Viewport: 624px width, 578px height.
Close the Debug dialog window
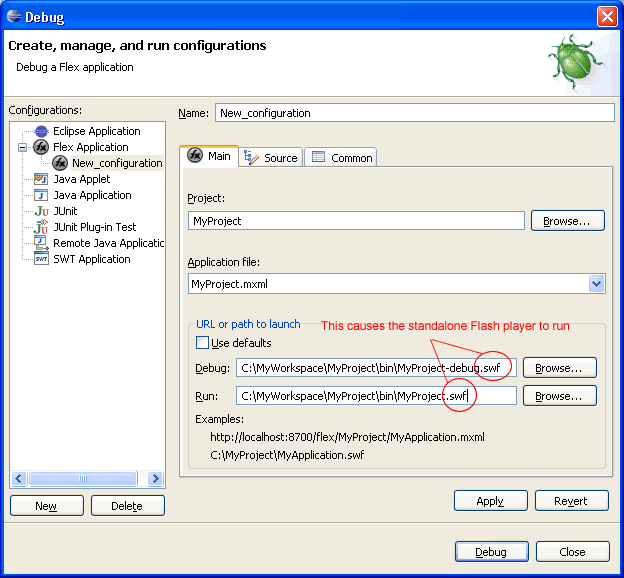click(607, 17)
